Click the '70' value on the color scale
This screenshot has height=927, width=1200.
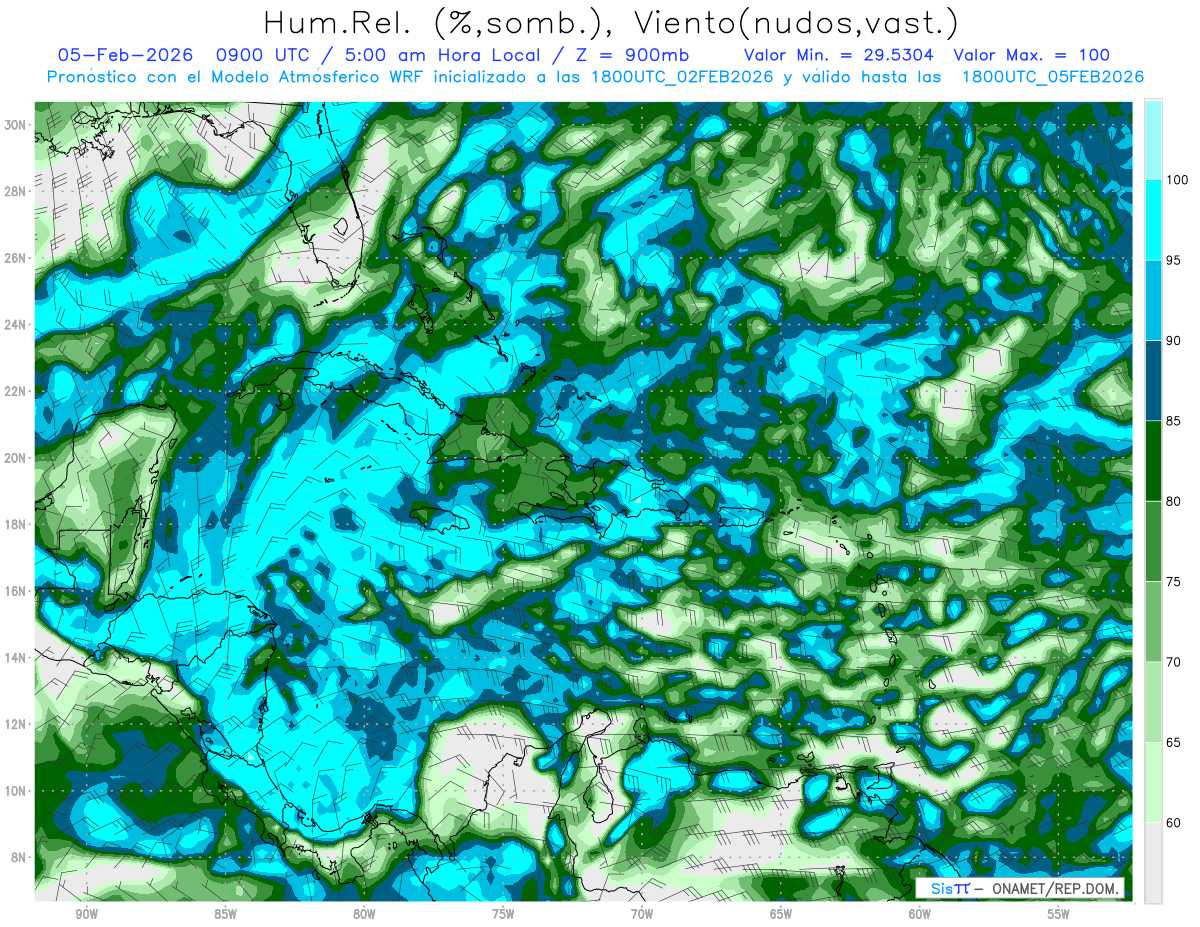click(1176, 662)
